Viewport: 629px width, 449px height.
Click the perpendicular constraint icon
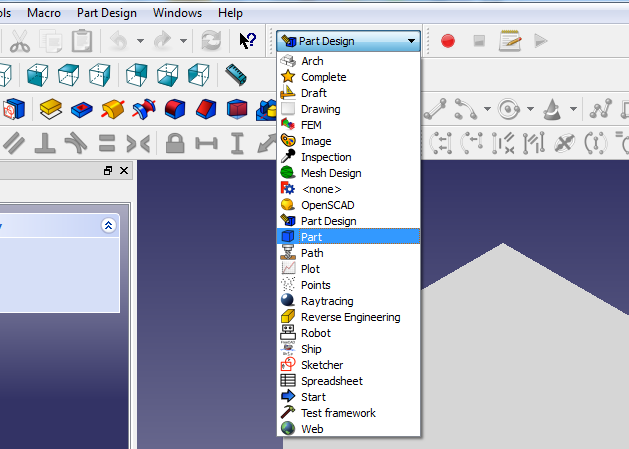[x=45, y=143]
